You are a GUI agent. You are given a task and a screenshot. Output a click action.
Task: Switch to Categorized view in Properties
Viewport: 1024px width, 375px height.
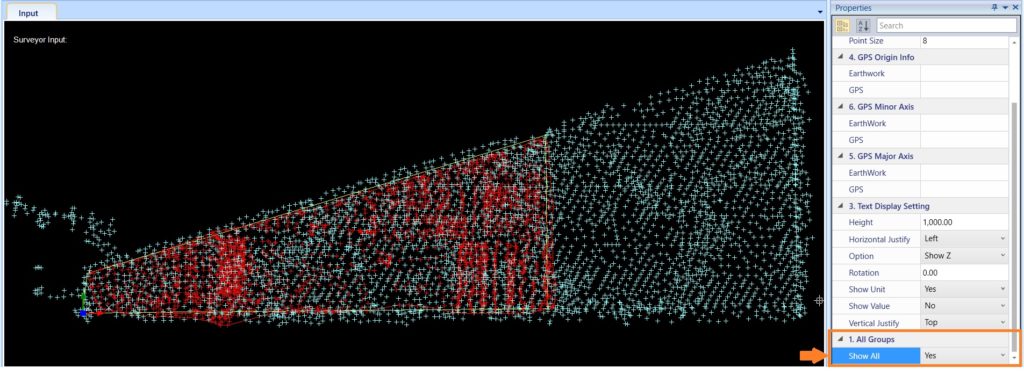842,25
